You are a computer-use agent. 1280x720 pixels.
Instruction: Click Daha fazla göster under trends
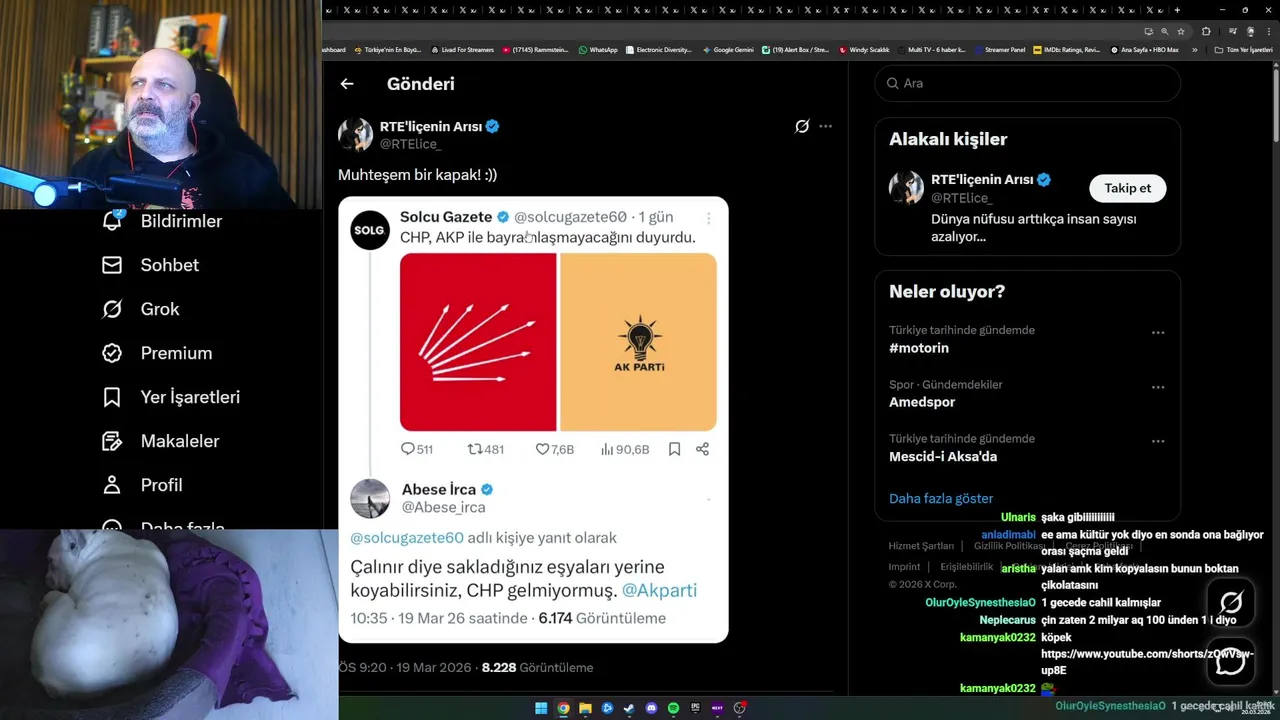click(x=941, y=498)
